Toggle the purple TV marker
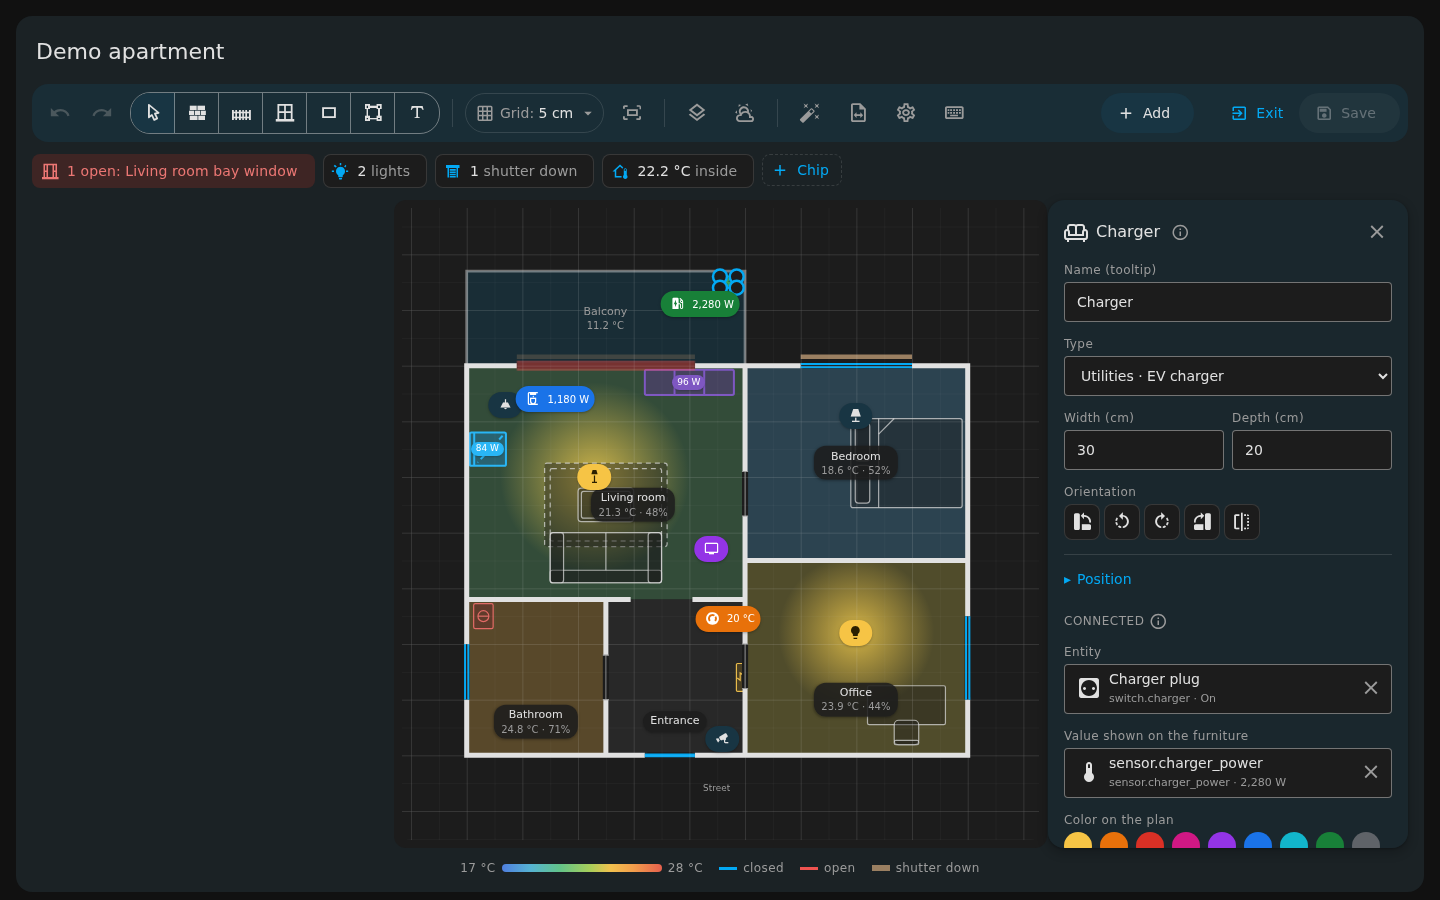1440x900 pixels. pyautogui.click(x=711, y=549)
